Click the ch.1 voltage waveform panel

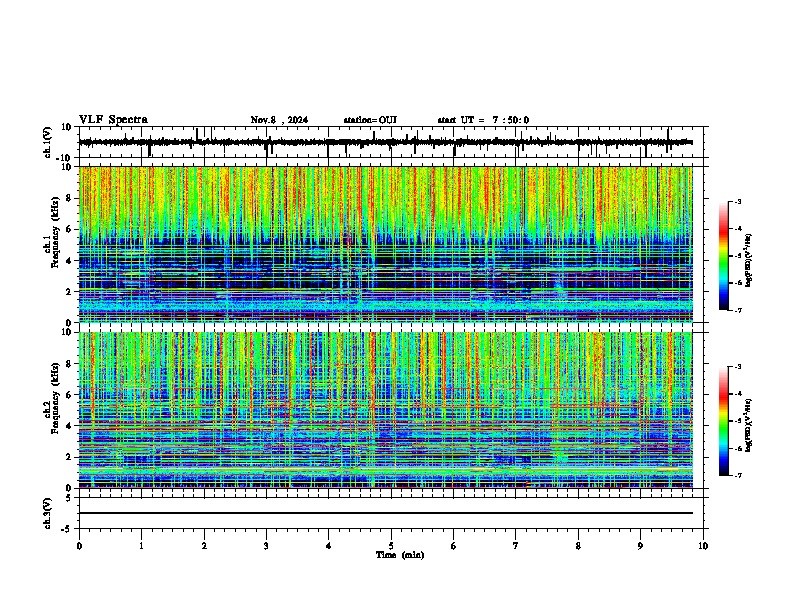point(390,142)
